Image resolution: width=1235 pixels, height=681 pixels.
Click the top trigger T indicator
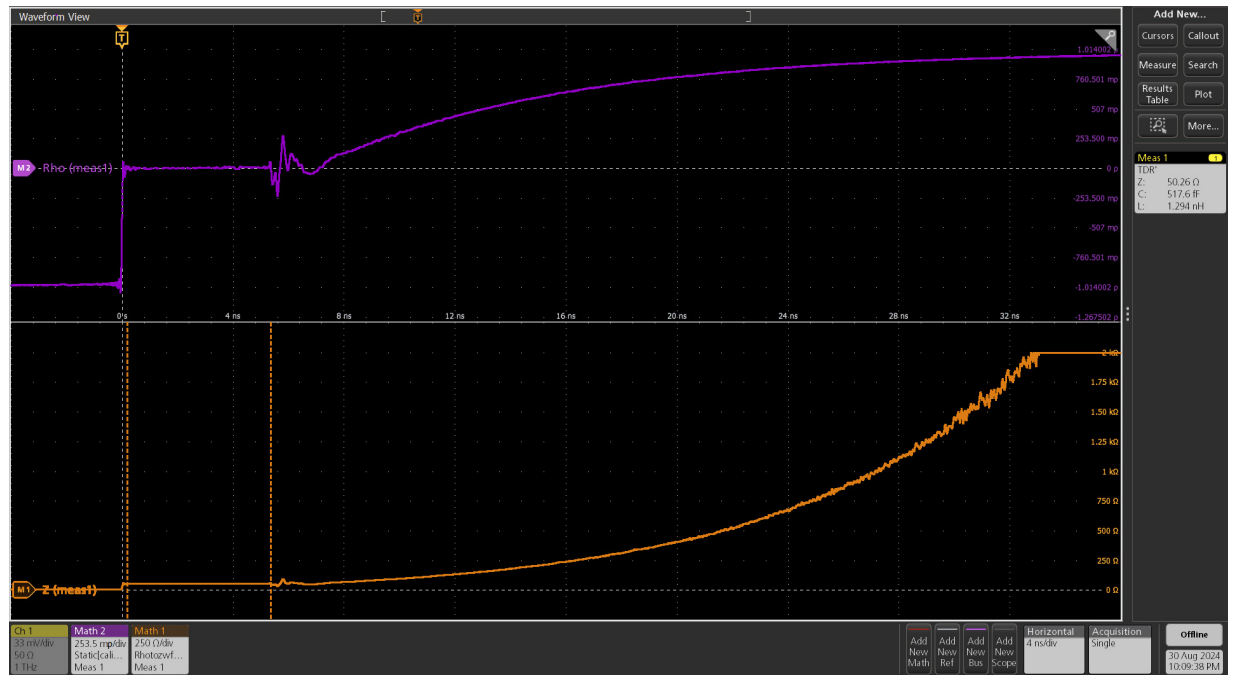pyautogui.click(x=418, y=16)
